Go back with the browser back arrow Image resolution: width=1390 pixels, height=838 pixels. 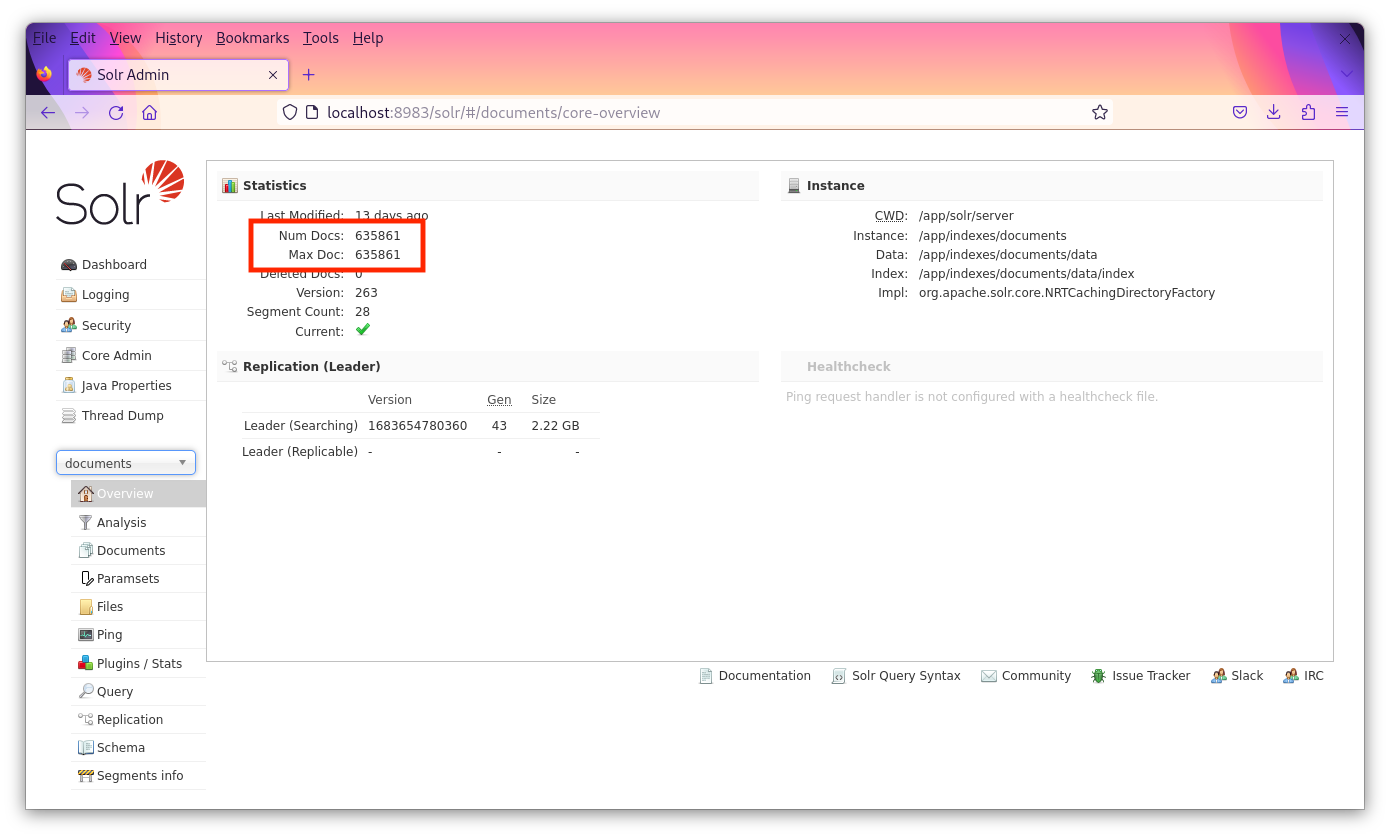click(x=48, y=113)
